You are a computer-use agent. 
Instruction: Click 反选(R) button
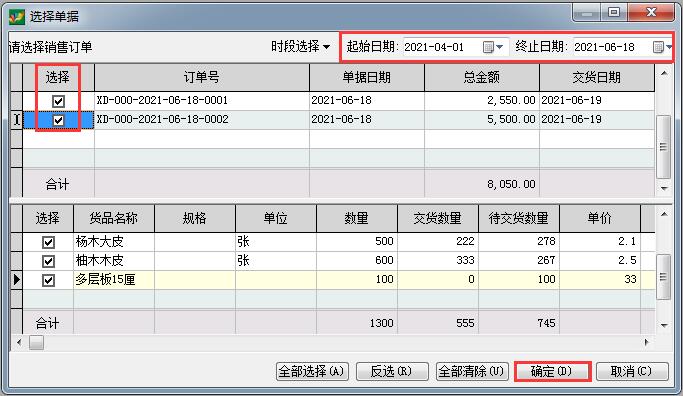tap(391, 372)
